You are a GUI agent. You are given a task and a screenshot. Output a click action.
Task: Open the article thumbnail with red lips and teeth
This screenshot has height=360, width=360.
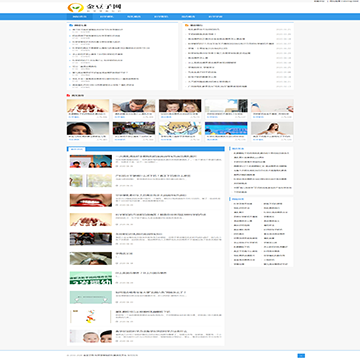coord(91,200)
